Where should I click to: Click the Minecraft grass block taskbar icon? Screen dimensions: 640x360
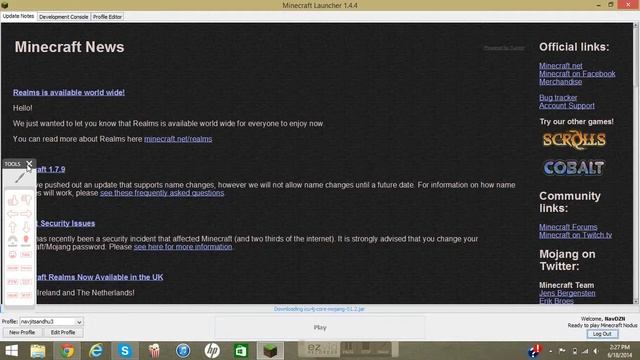[270, 351]
